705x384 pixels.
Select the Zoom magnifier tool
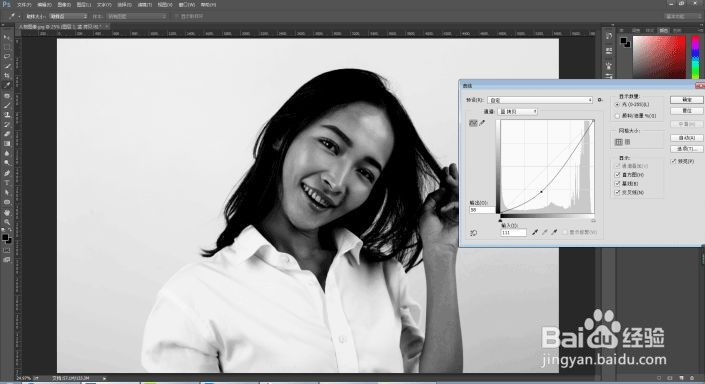(x=7, y=222)
